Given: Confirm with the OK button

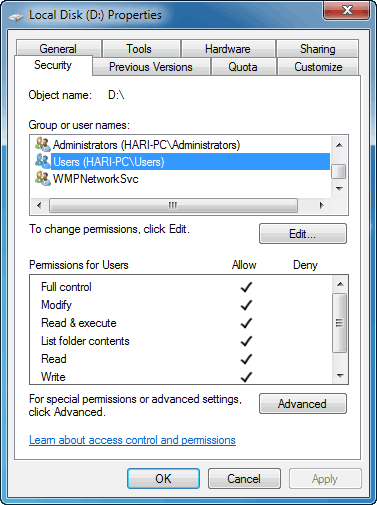Looking at the screenshot, I should tap(163, 479).
